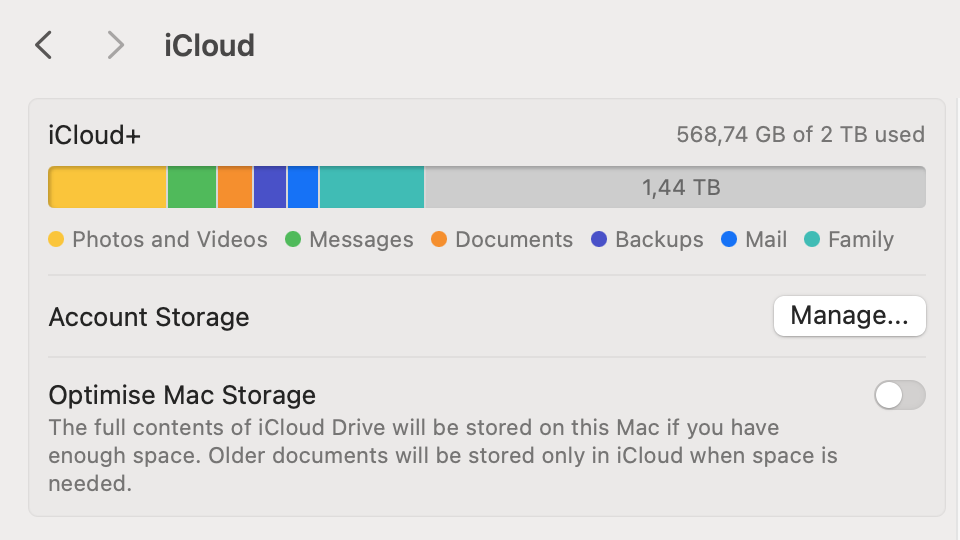Open the Manage... account storage button

pyautogui.click(x=849, y=316)
